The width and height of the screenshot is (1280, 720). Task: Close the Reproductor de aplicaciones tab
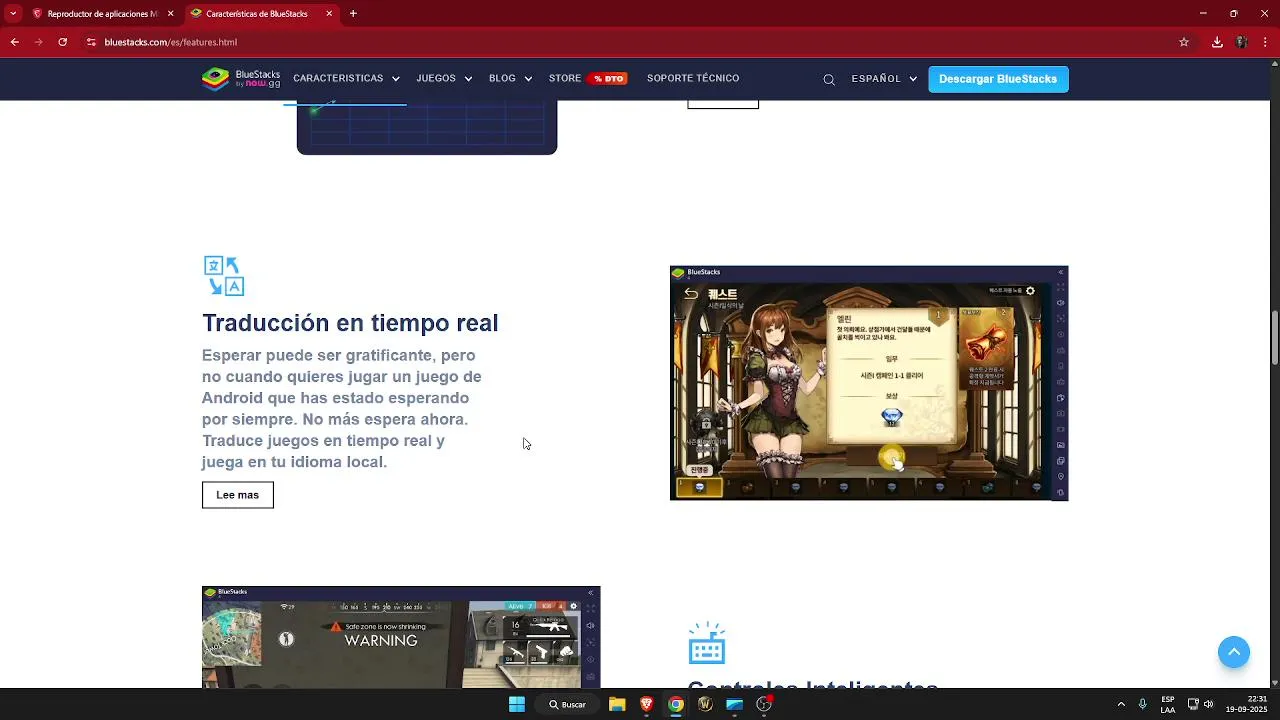[x=170, y=14]
